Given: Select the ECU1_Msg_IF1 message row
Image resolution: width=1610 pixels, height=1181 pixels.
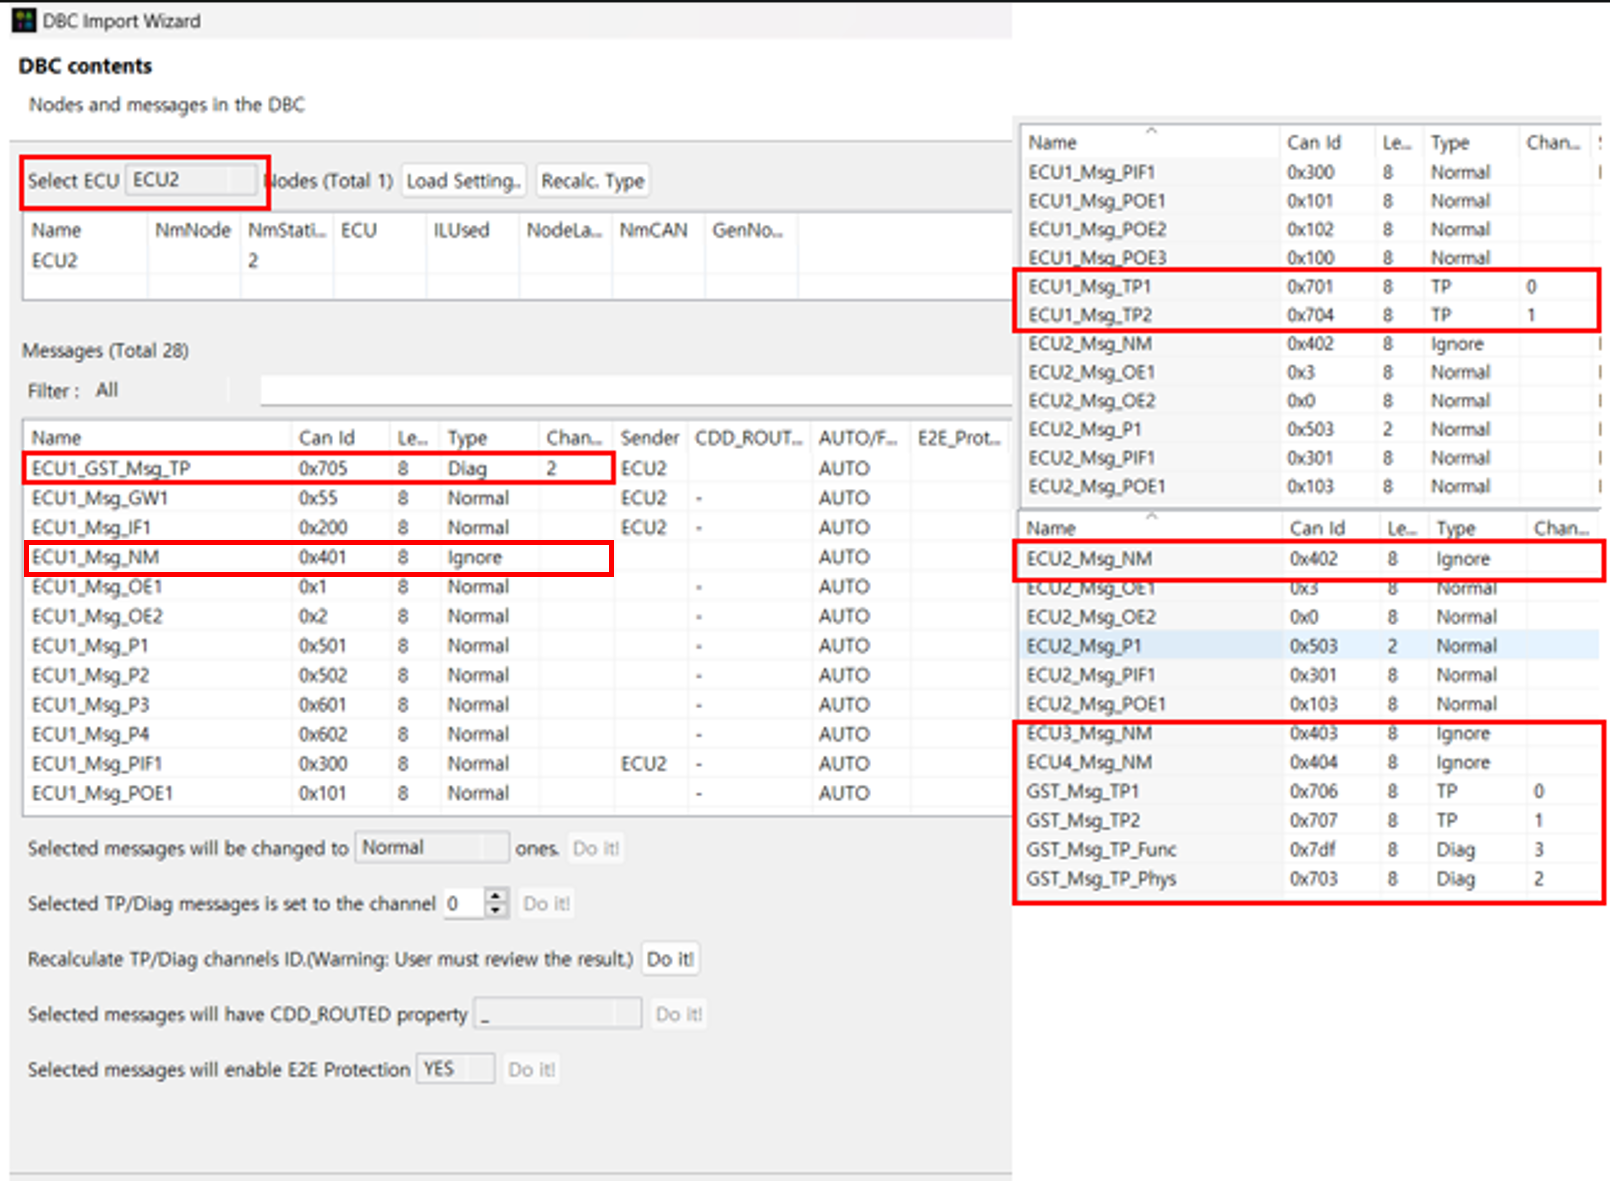Looking at the screenshot, I should [x=518, y=527].
